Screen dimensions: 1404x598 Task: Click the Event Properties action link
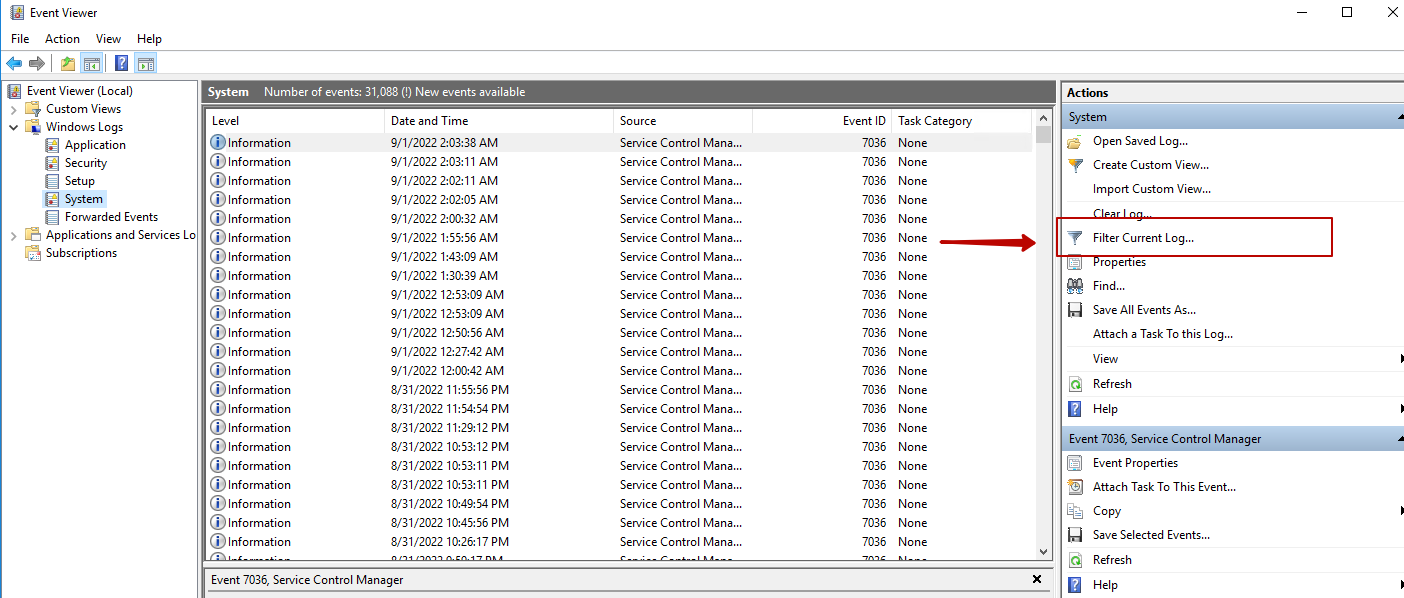[1135, 463]
